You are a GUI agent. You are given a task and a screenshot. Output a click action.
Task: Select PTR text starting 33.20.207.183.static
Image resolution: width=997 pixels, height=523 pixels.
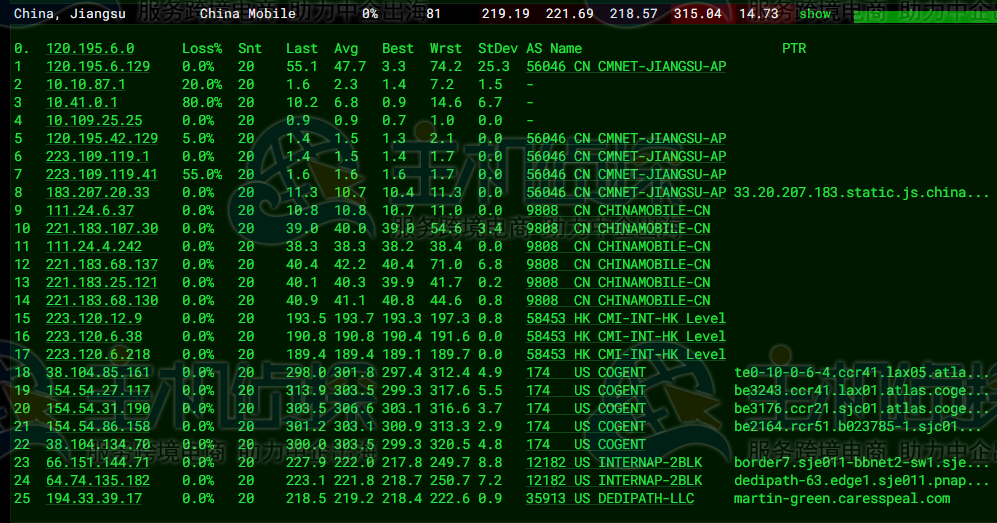[x=862, y=193]
